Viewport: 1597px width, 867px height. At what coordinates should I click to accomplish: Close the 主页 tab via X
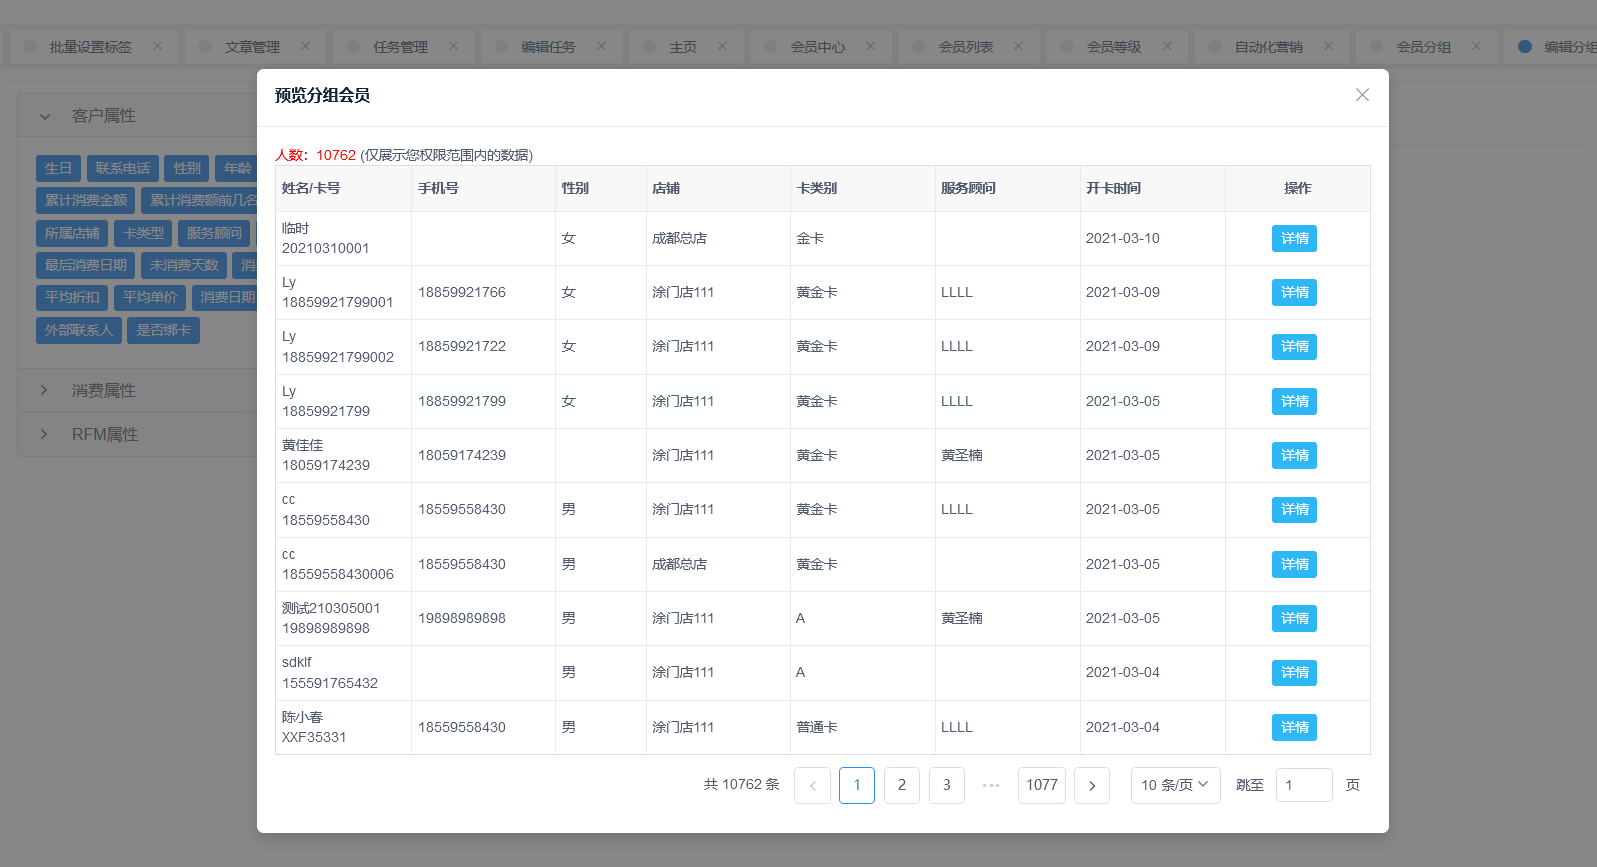(722, 46)
